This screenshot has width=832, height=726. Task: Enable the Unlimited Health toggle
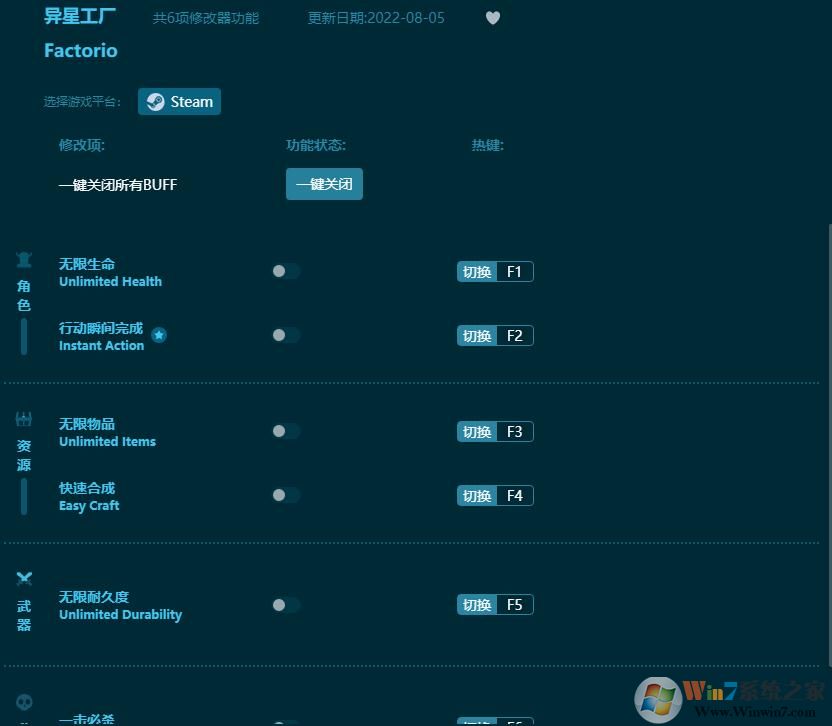(x=286, y=271)
